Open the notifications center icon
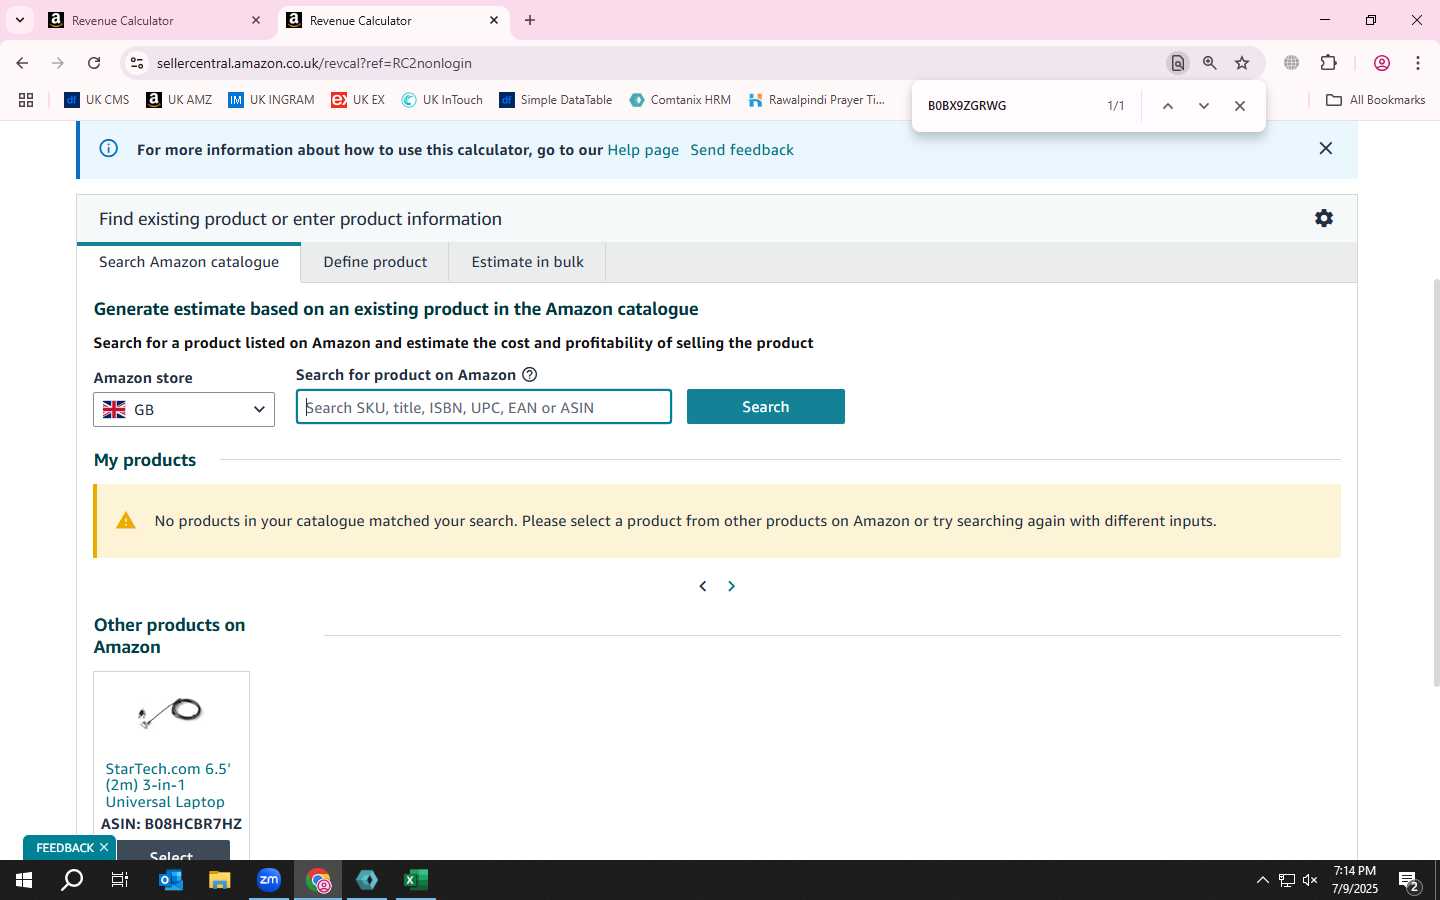Image resolution: width=1440 pixels, height=900 pixels. (x=1409, y=881)
